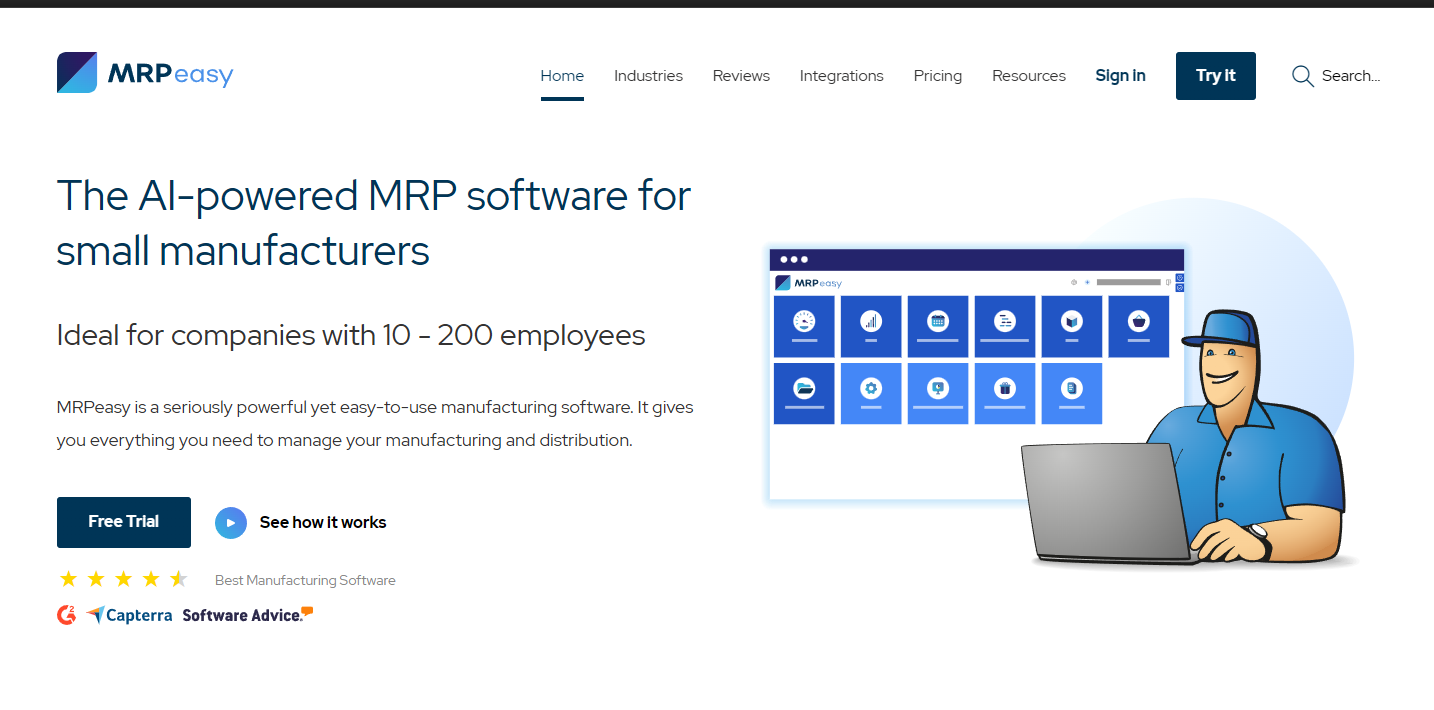Click the document tile in illustration
This screenshot has height=710, width=1434.
tap(1072, 393)
